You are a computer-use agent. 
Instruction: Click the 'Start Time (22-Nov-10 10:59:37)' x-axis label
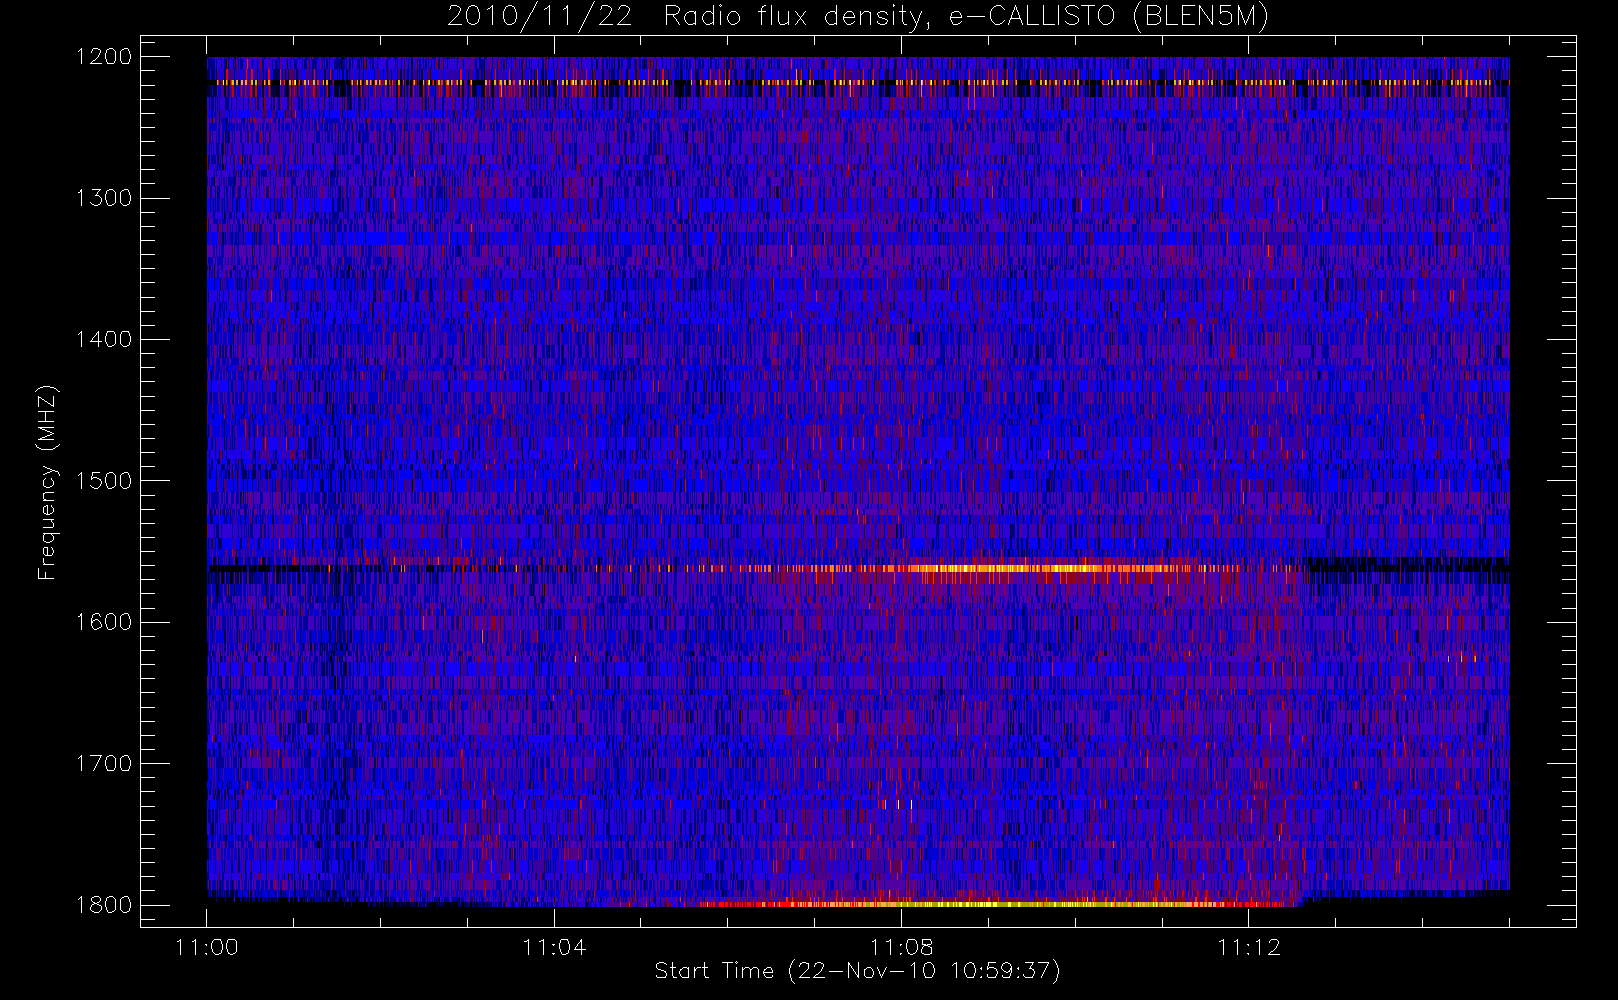[857, 971]
